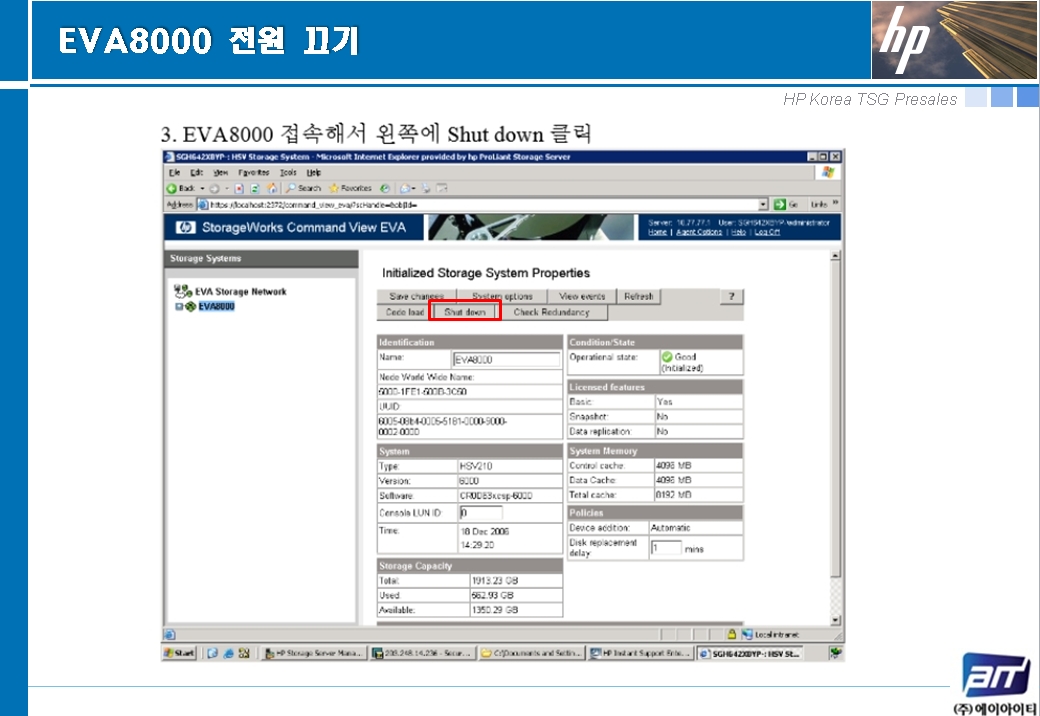1040x716 pixels.
Task: Click the Show Desktop quick launch icon
Action: click(x=212, y=653)
